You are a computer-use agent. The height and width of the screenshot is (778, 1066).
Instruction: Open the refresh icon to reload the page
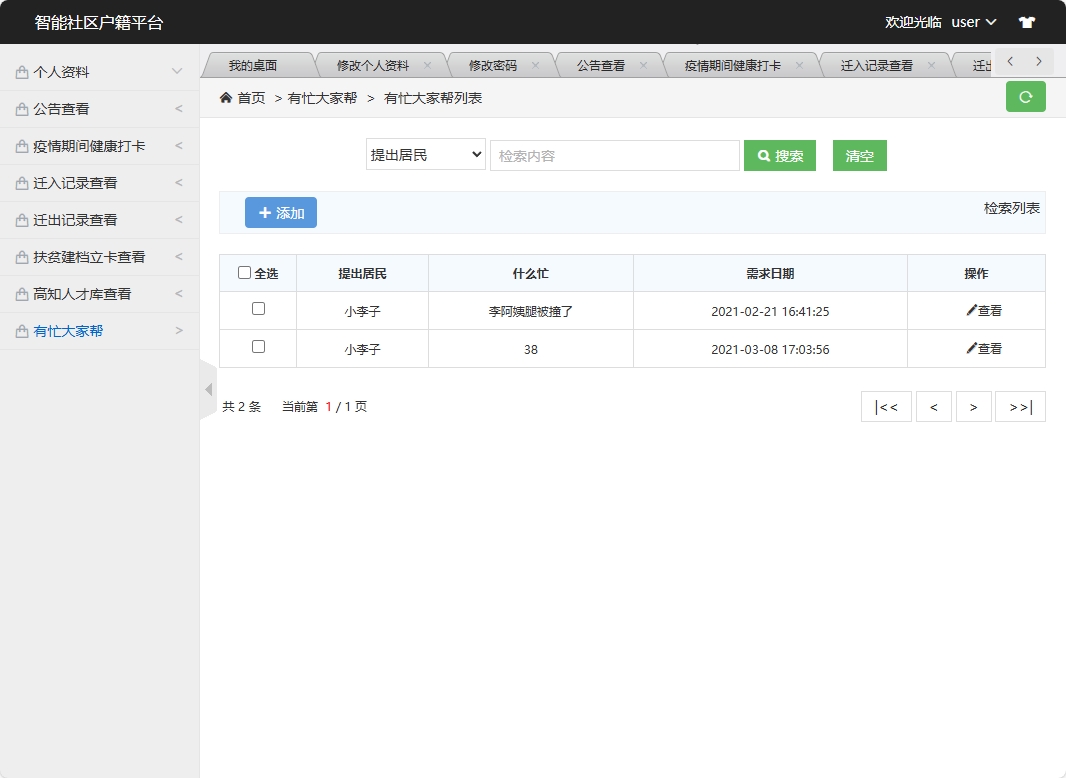pyautogui.click(x=1025, y=97)
